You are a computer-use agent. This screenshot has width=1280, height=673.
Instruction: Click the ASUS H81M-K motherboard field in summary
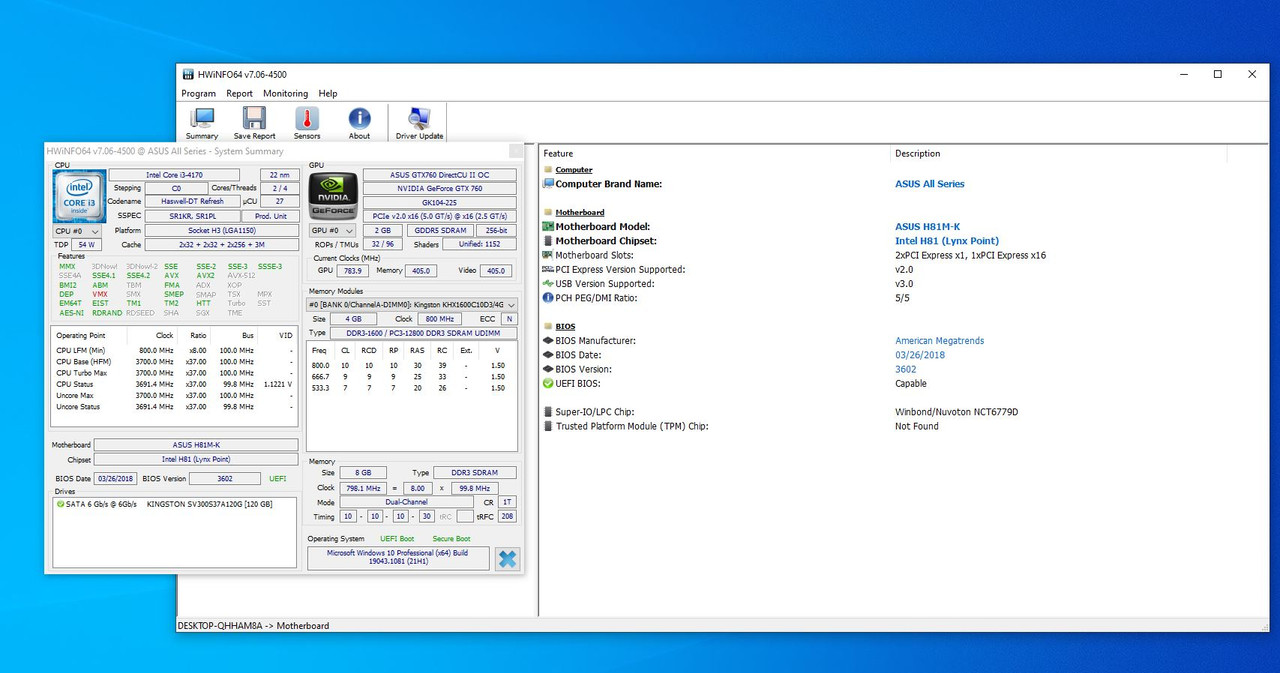pyautogui.click(x=196, y=445)
